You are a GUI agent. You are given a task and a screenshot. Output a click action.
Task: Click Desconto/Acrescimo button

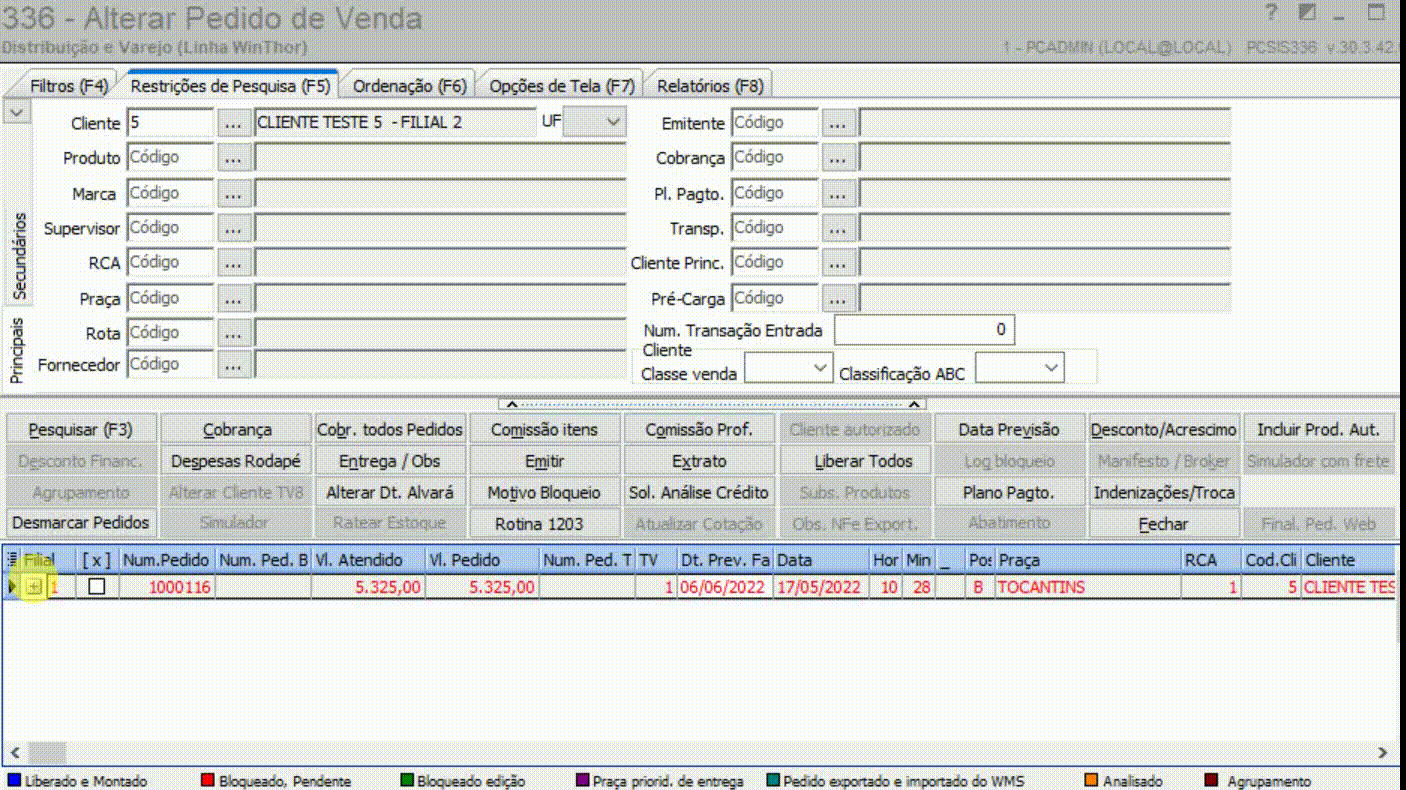[1164, 430]
